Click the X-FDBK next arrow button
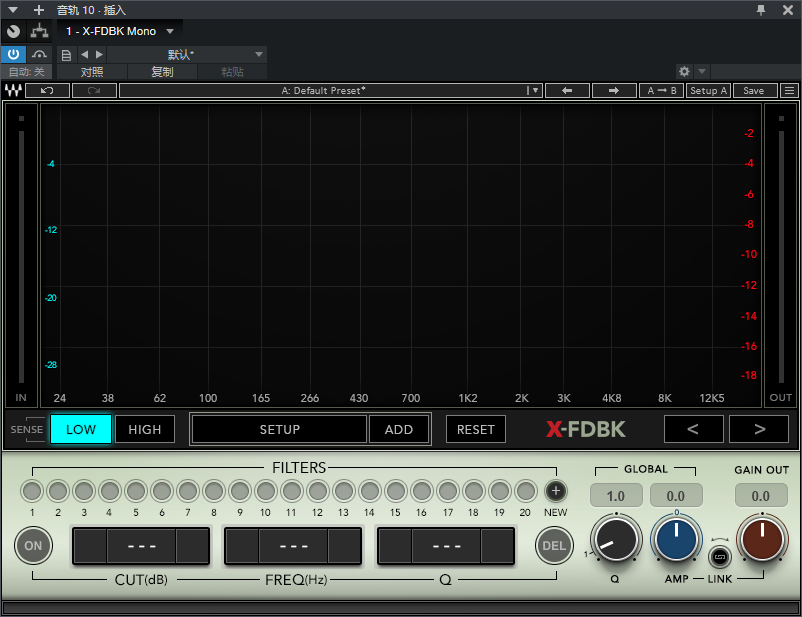802x617 pixels. point(759,429)
